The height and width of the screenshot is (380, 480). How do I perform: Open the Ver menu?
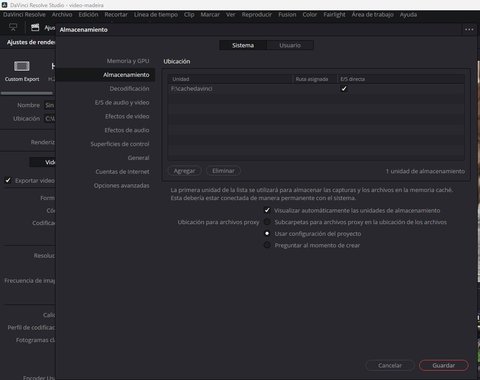tap(231, 15)
